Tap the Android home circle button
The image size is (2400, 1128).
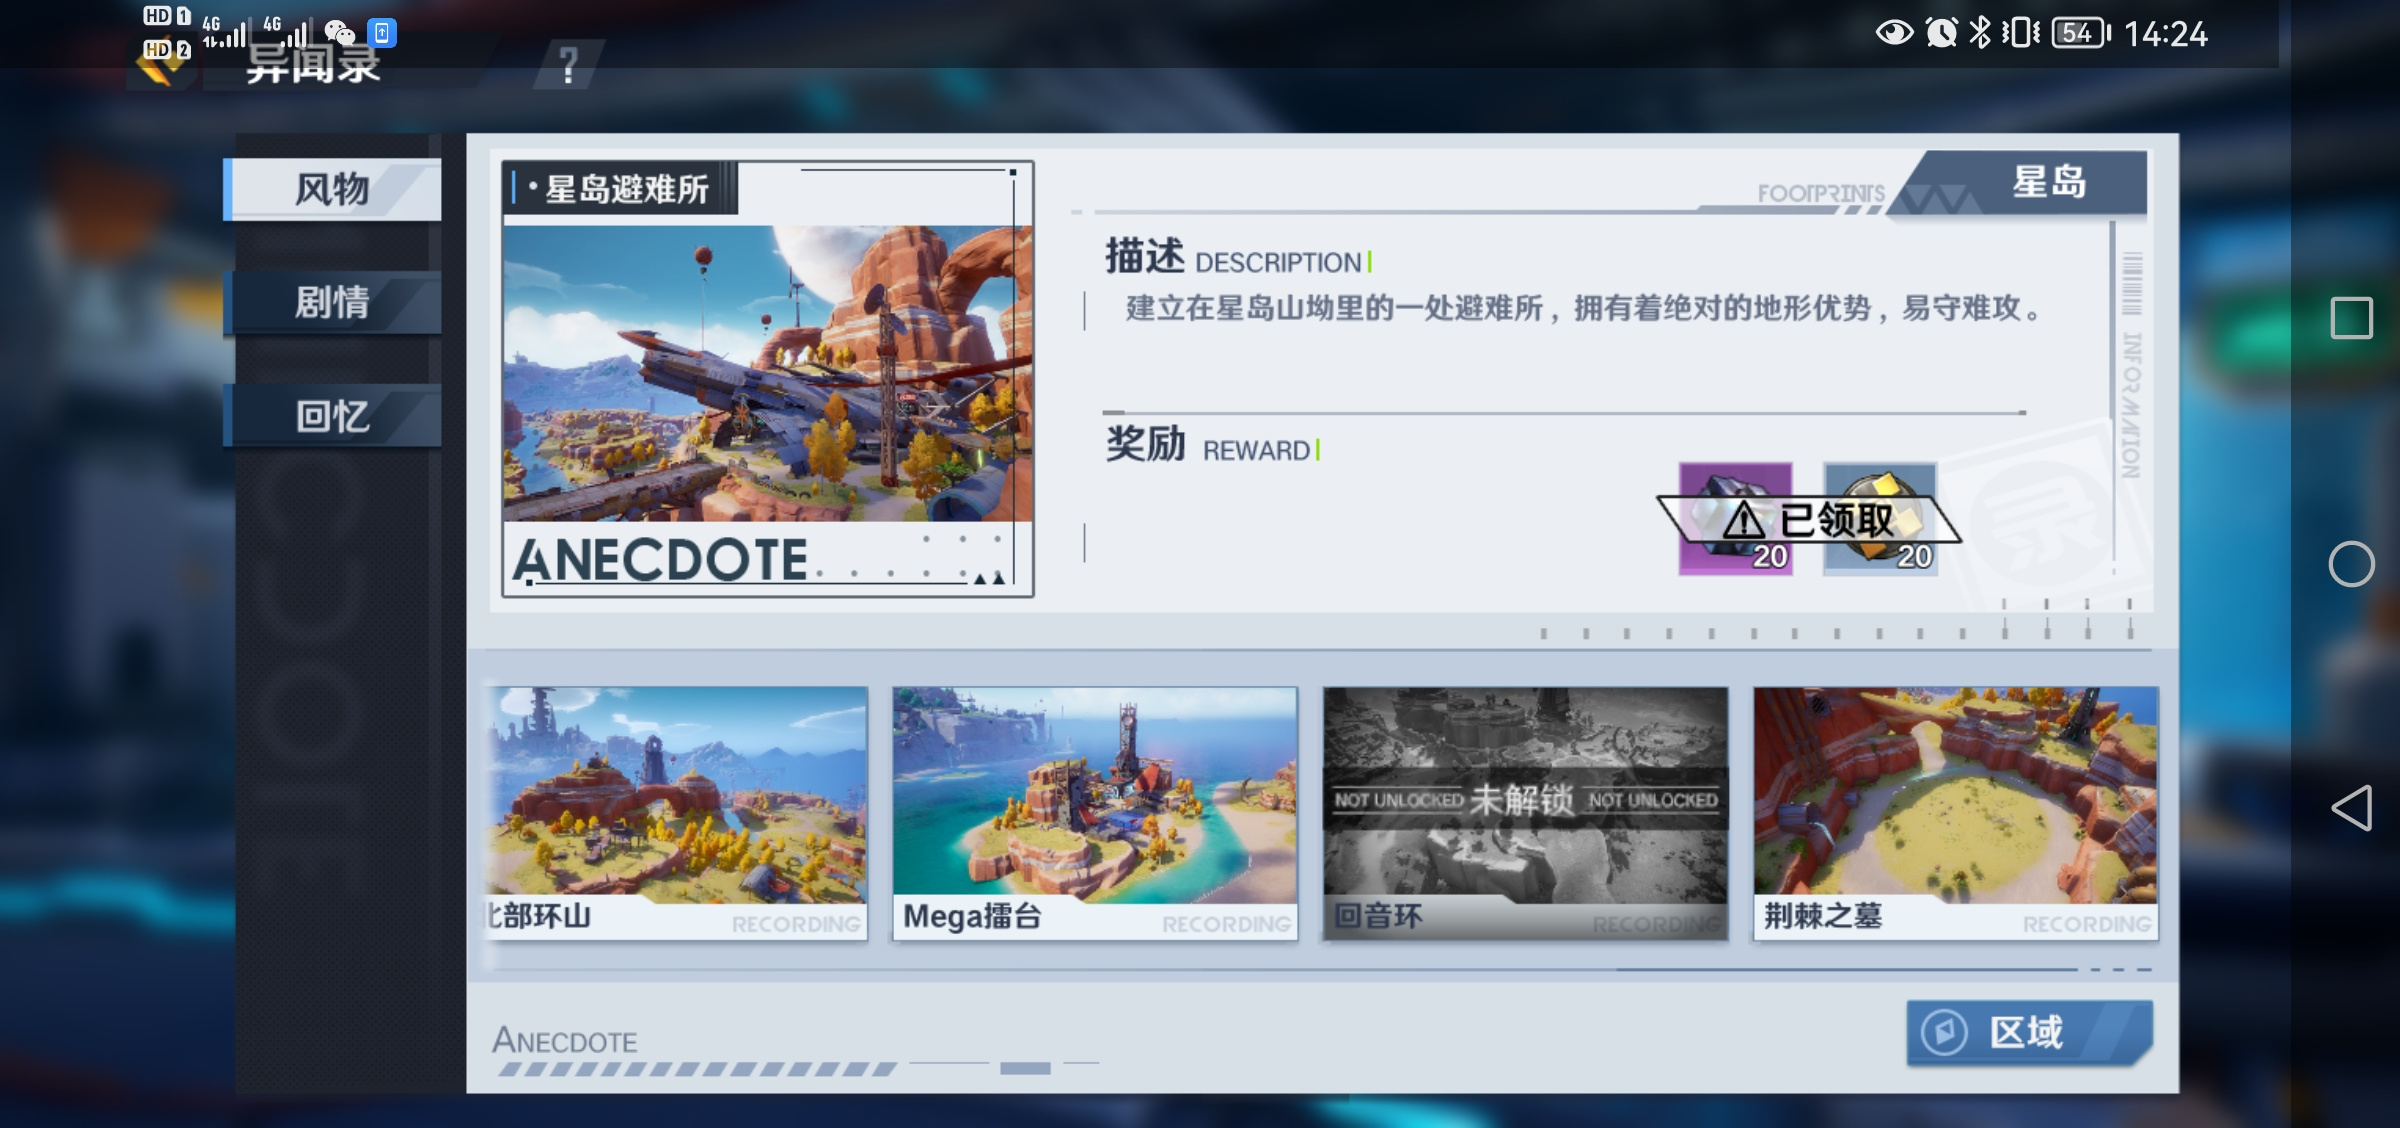[x=2351, y=564]
